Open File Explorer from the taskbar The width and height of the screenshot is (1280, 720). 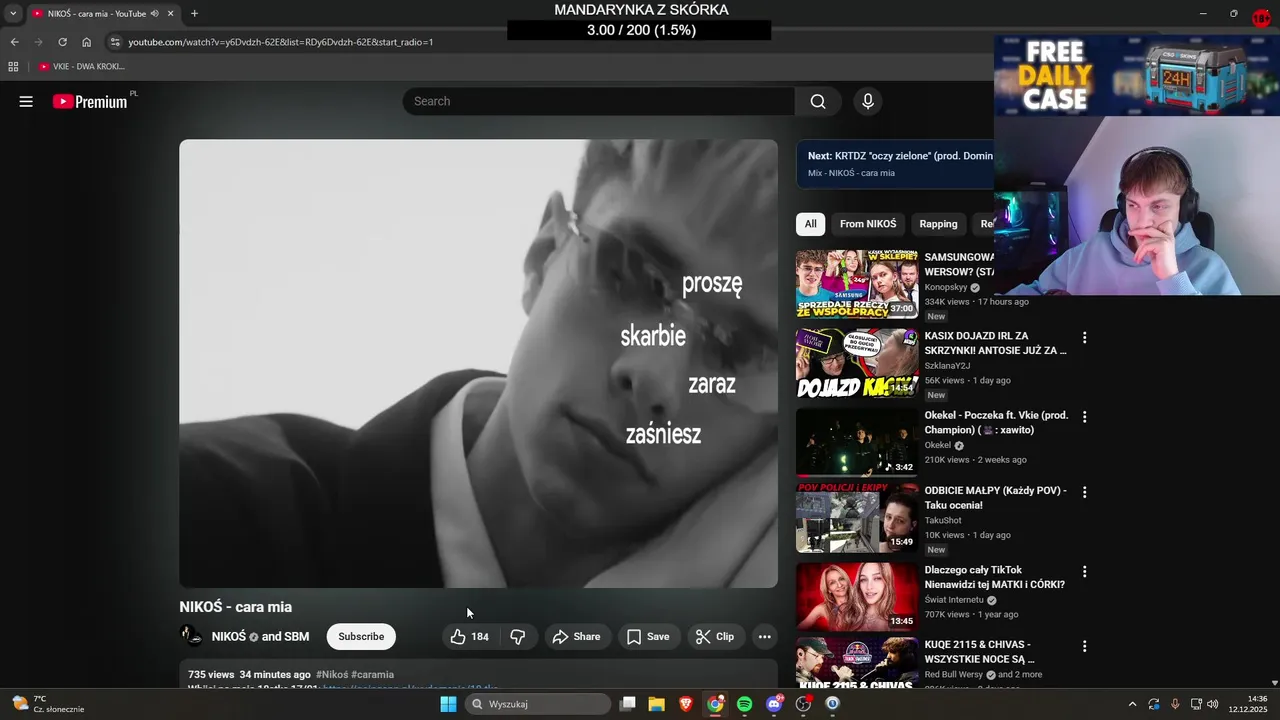(657, 704)
